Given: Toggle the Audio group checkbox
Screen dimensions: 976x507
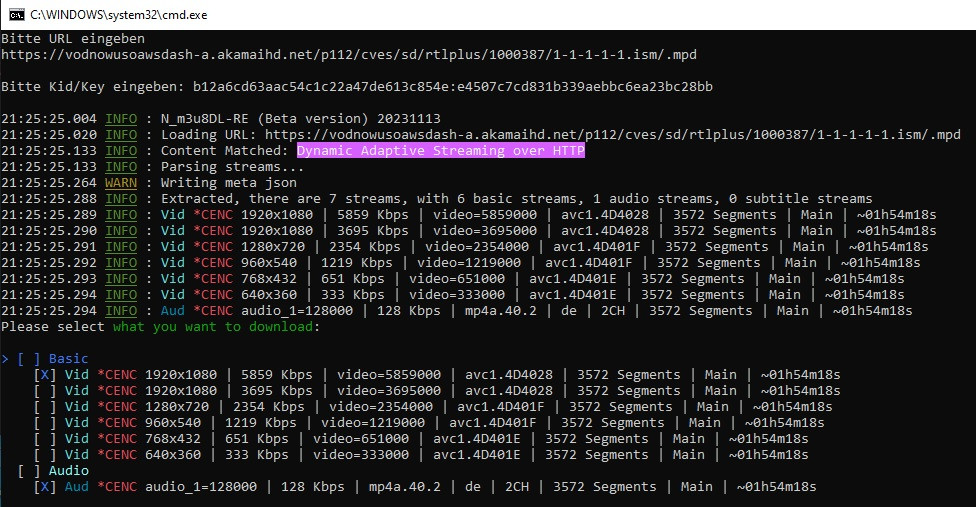Looking at the screenshot, I should click(x=29, y=471).
